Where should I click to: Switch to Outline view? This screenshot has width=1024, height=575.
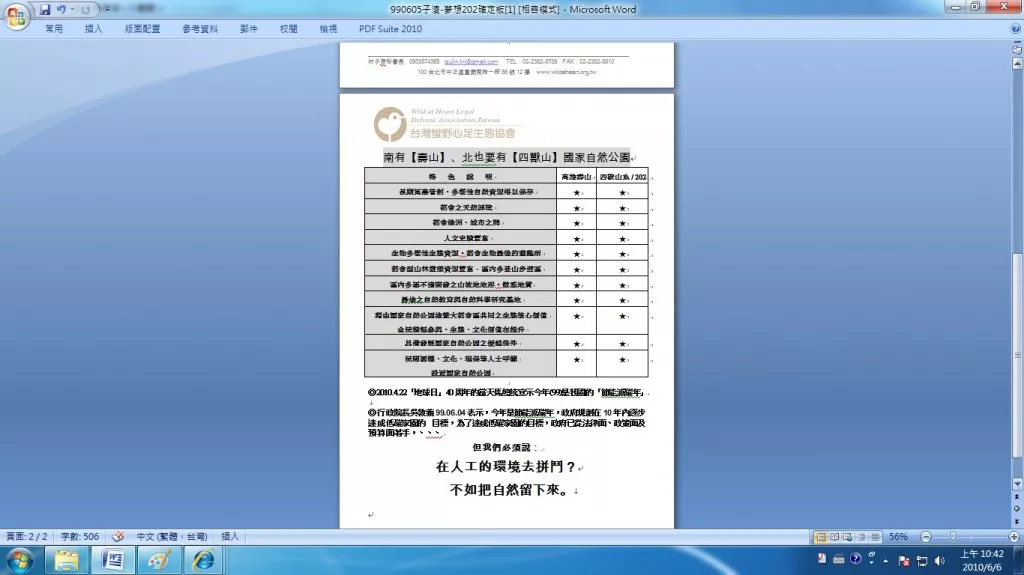coord(861,536)
